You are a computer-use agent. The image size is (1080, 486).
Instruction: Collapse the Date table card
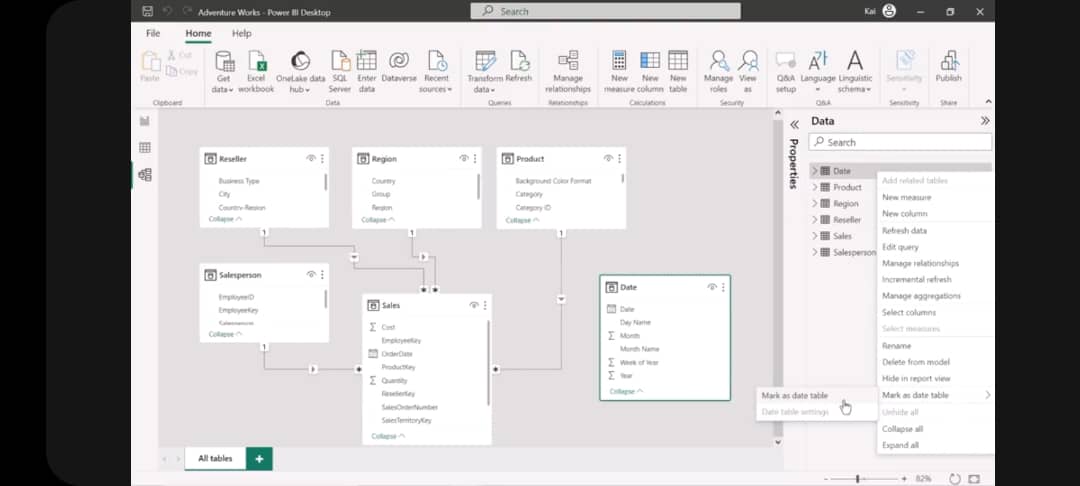pyautogui.click(x=626, y=391)
